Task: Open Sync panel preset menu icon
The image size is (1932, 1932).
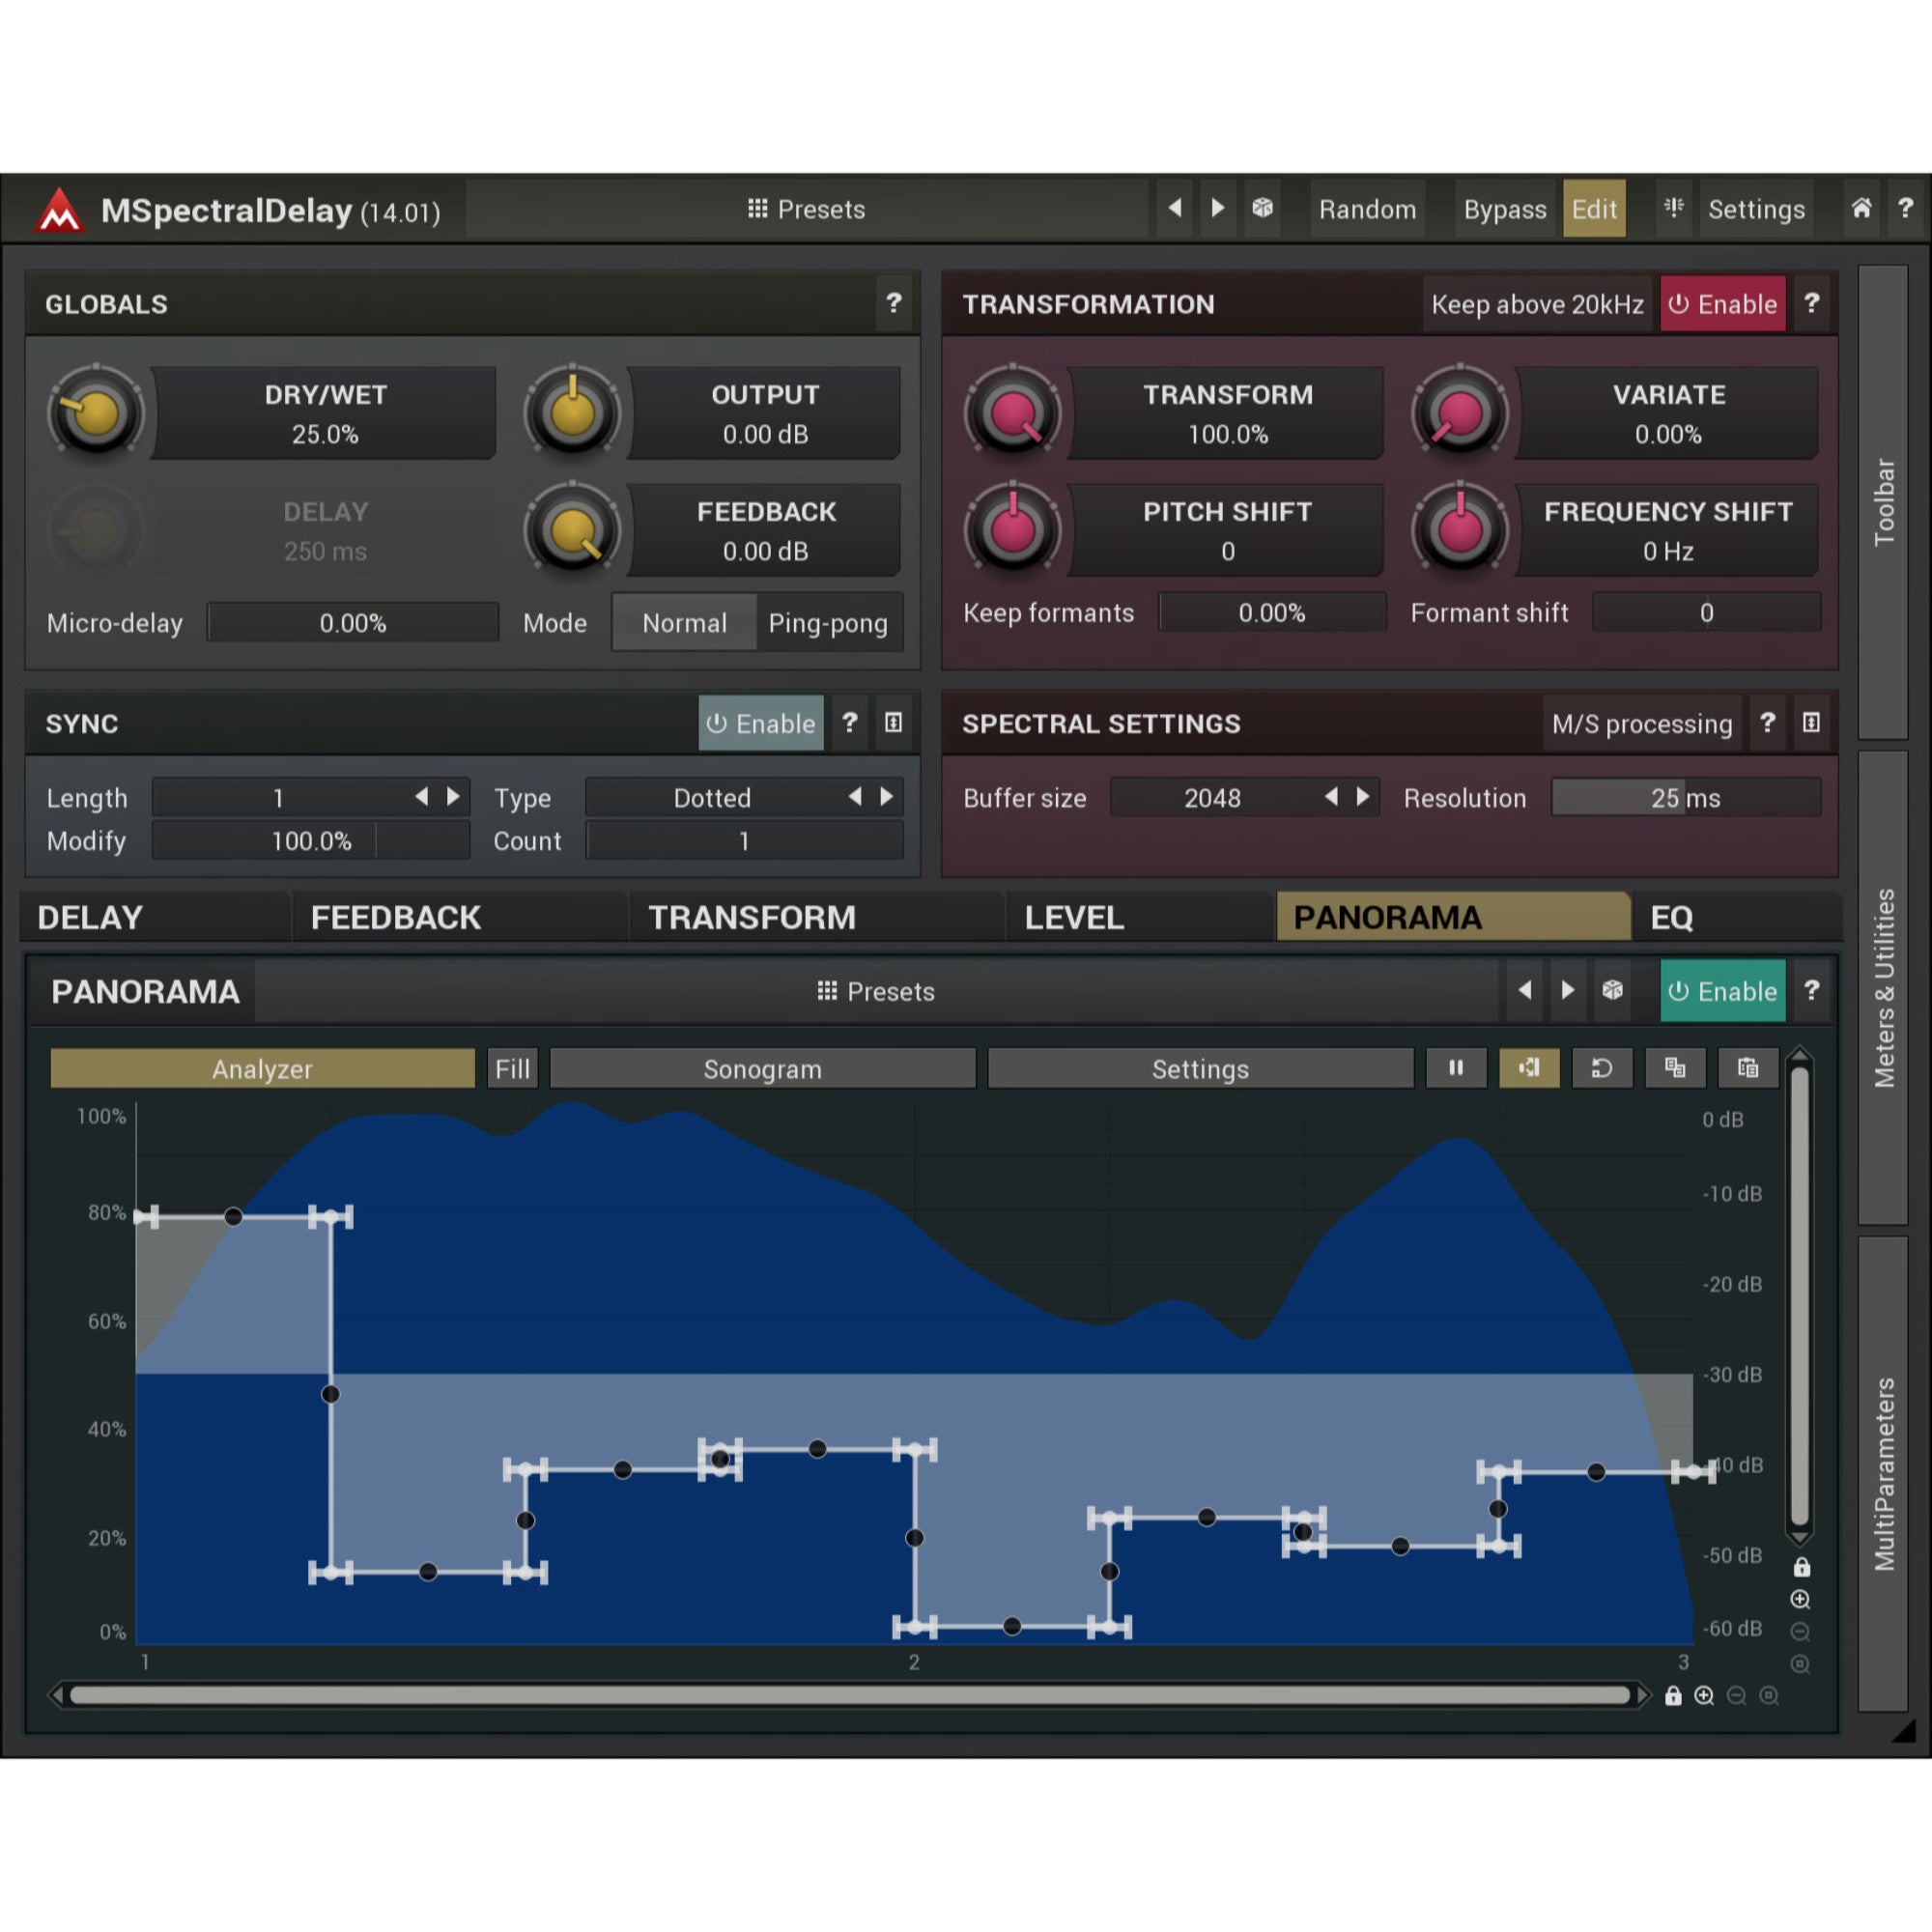Action: click(893, 723)
